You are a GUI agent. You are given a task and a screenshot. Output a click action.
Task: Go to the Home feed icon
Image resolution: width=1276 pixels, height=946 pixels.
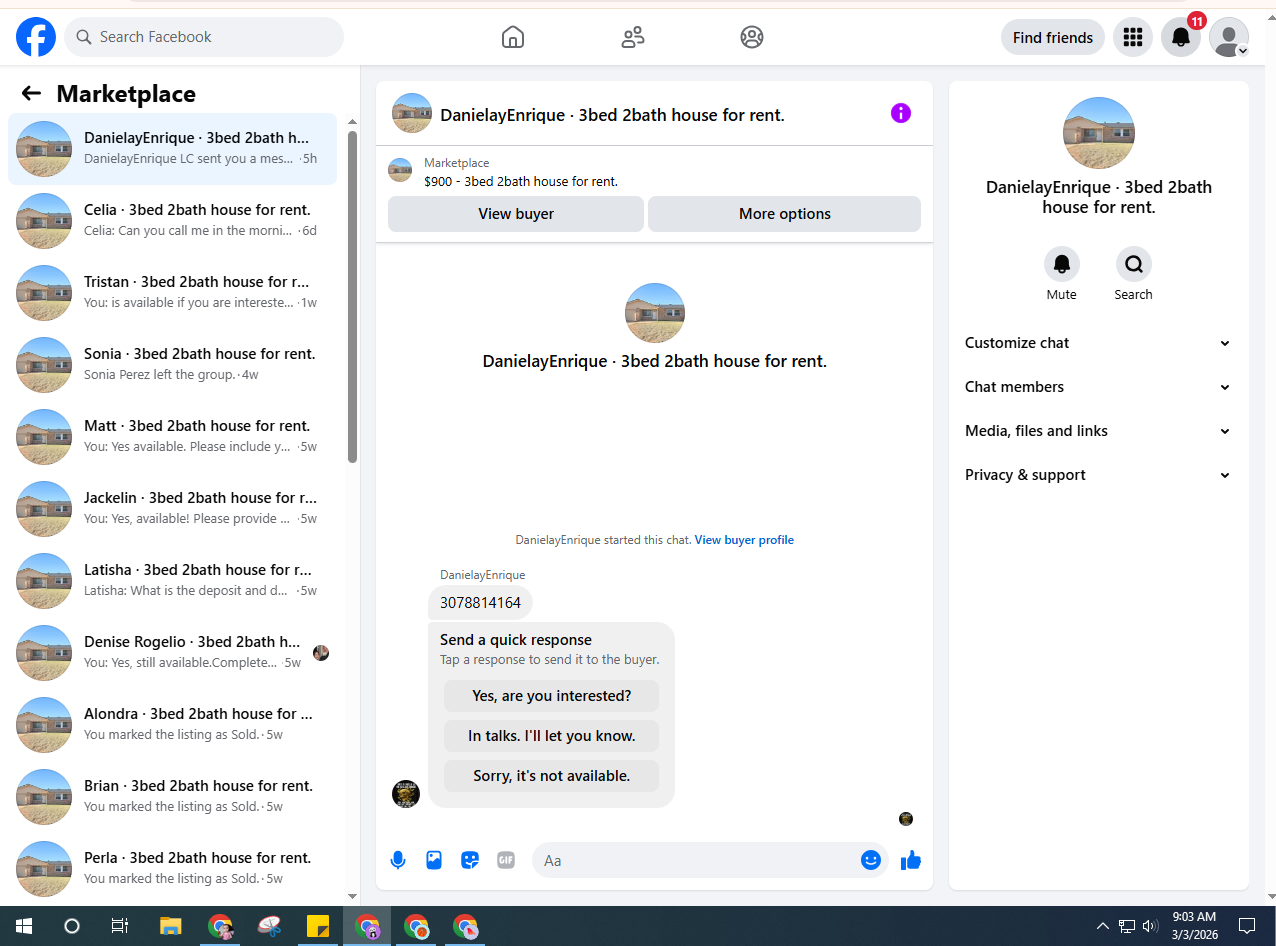click(513, 37)
